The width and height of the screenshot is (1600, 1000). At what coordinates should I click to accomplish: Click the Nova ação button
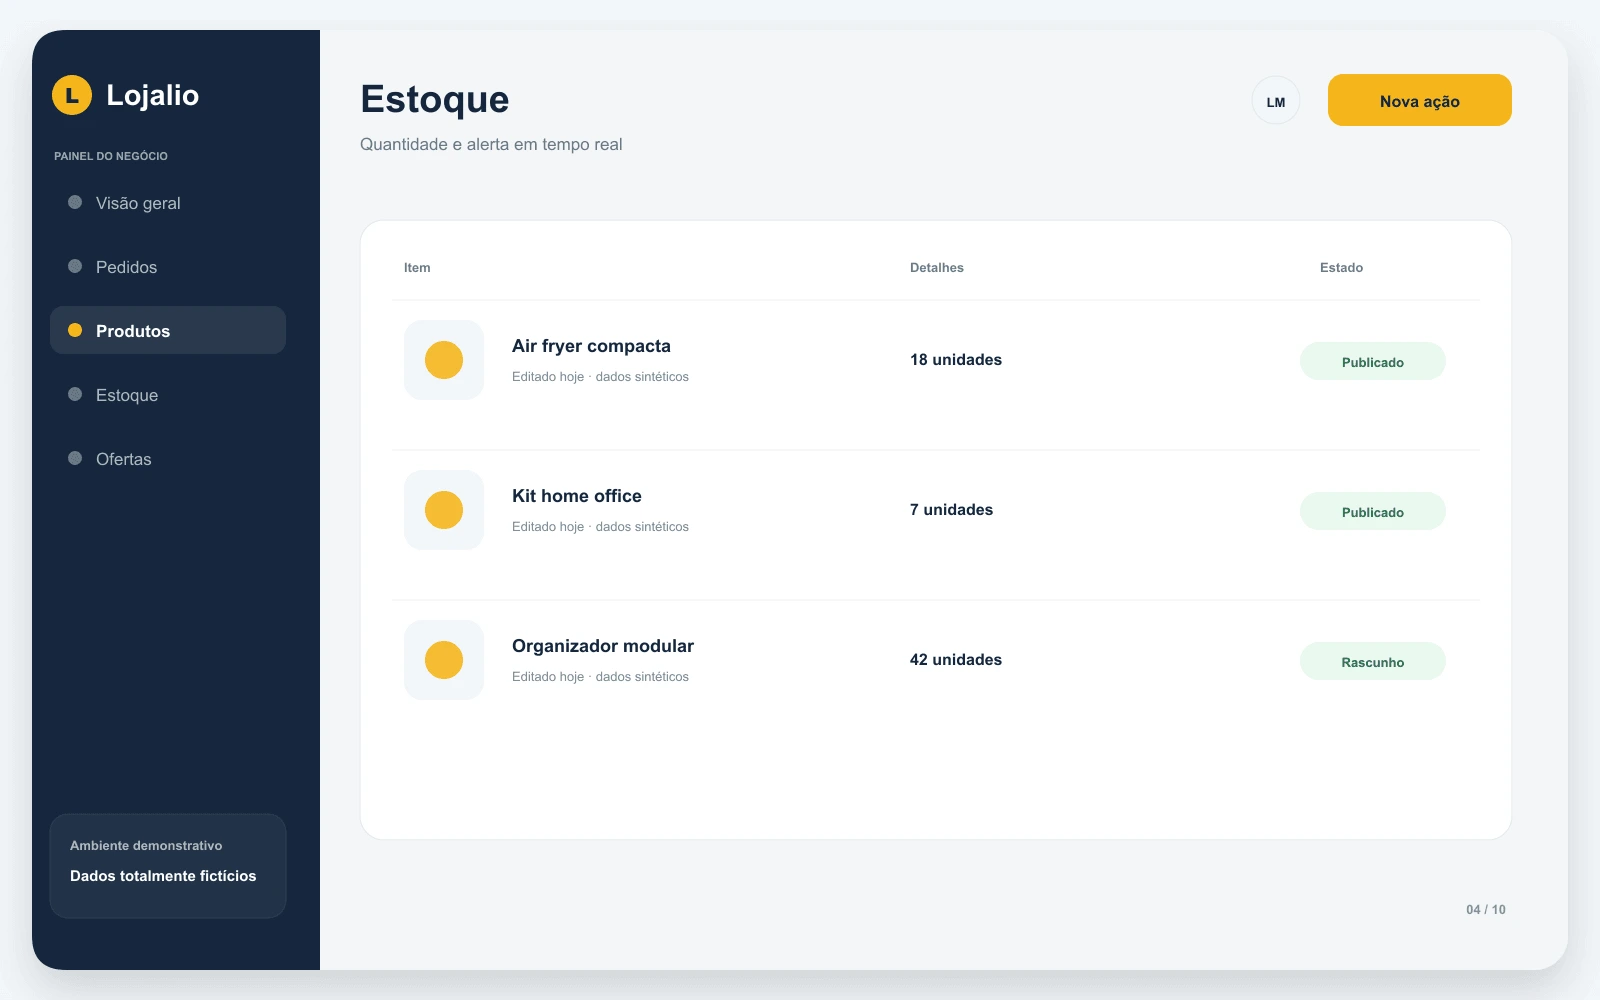coord(1420,100)
